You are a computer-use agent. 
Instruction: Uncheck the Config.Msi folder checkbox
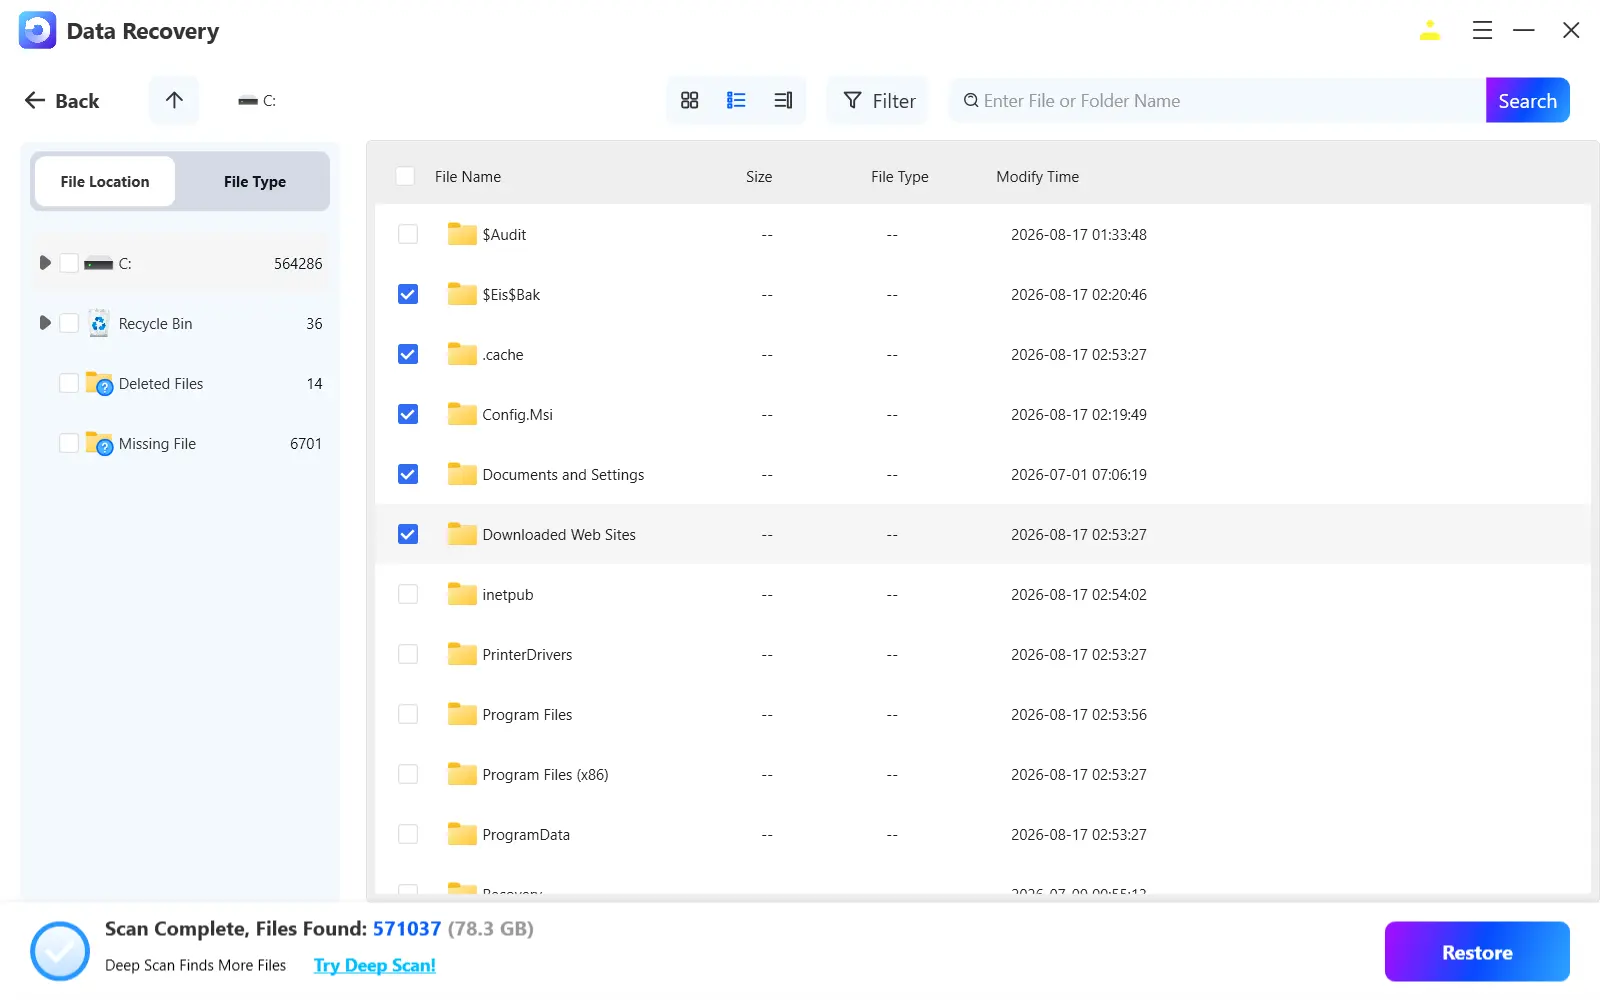(408, 414)
